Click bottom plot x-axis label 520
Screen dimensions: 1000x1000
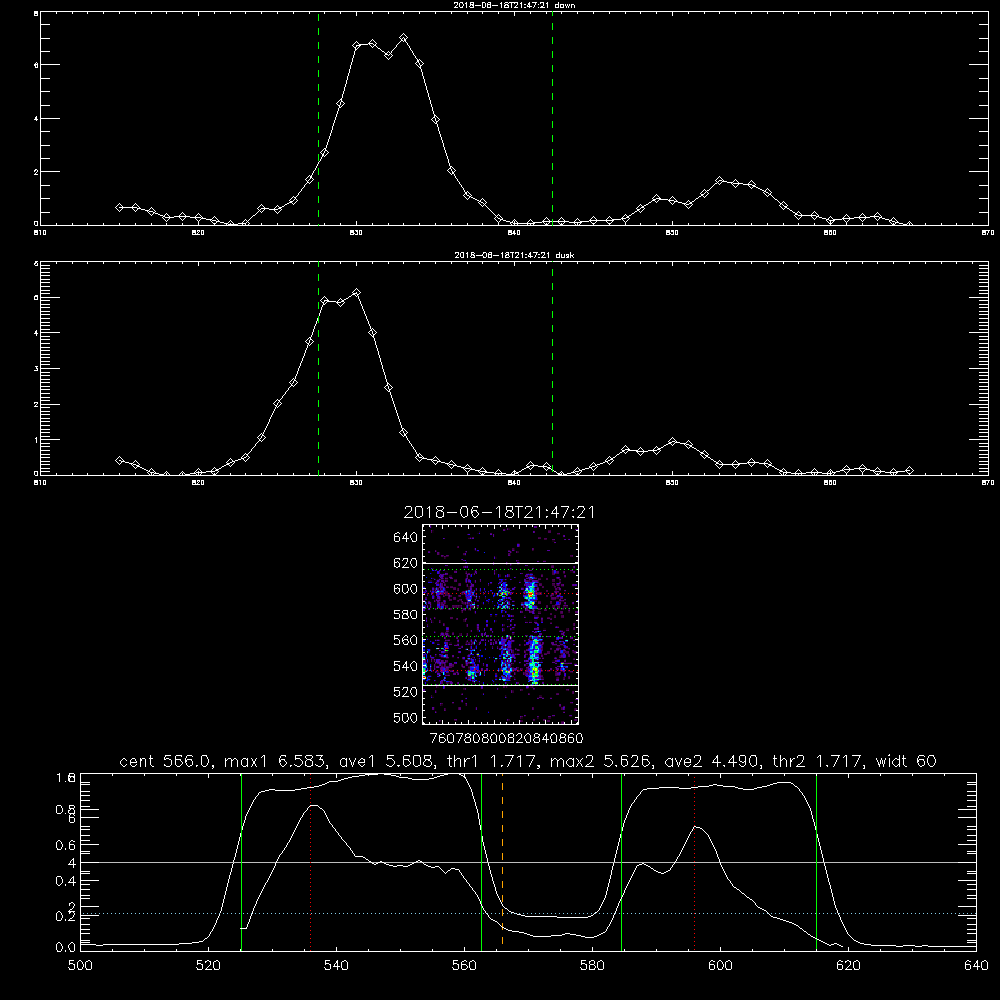pyautogui.click(x=209, y=966)
